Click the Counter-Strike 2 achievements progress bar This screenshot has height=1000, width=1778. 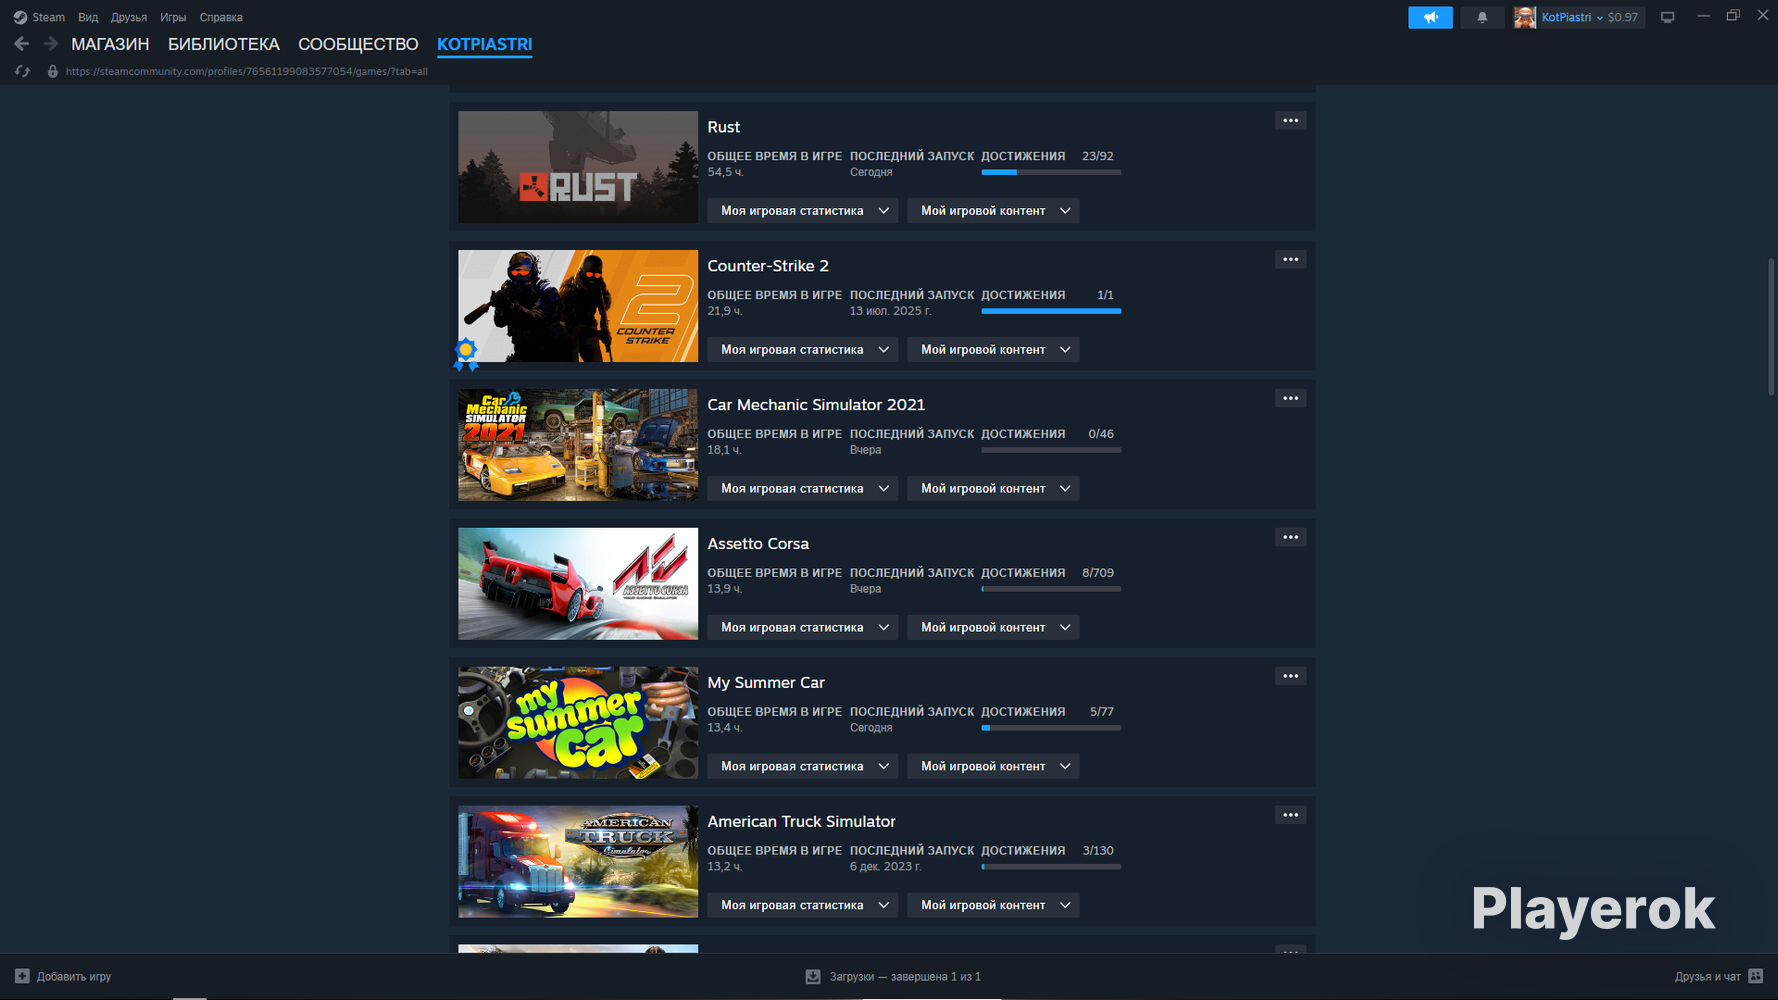tap(1051, 311)
